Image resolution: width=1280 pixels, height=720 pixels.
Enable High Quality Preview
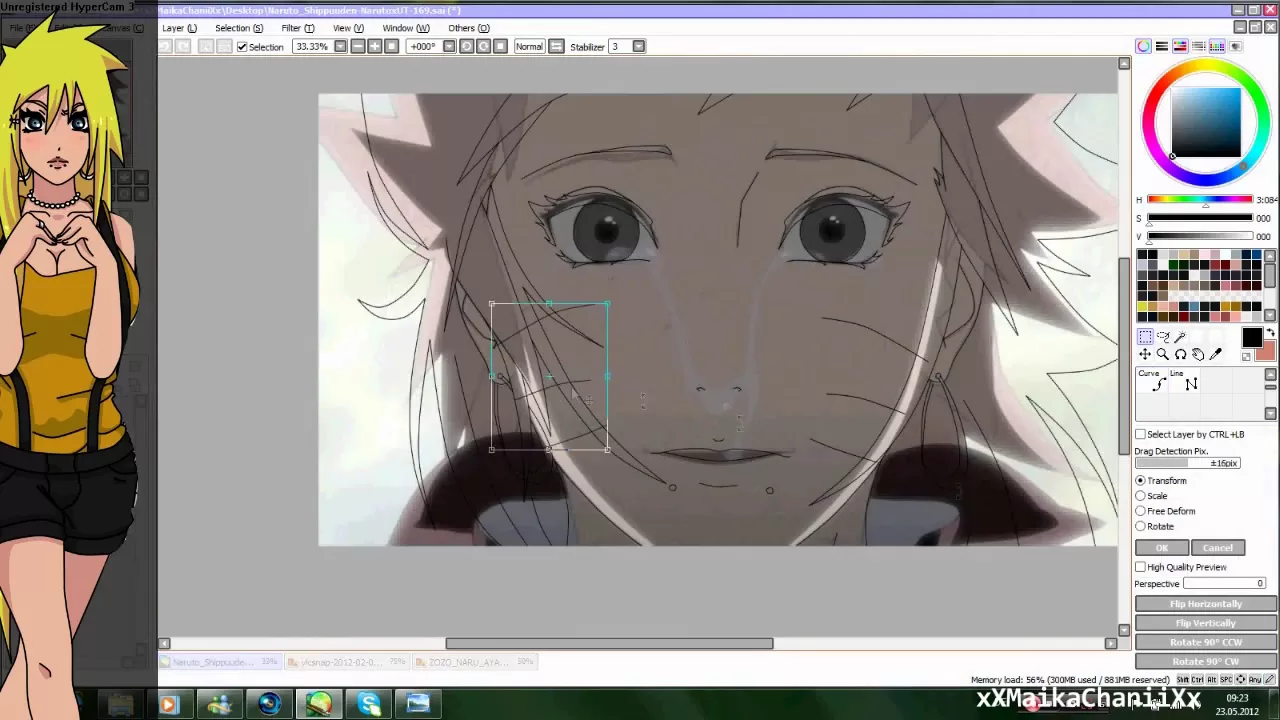tap(1140, 567)
